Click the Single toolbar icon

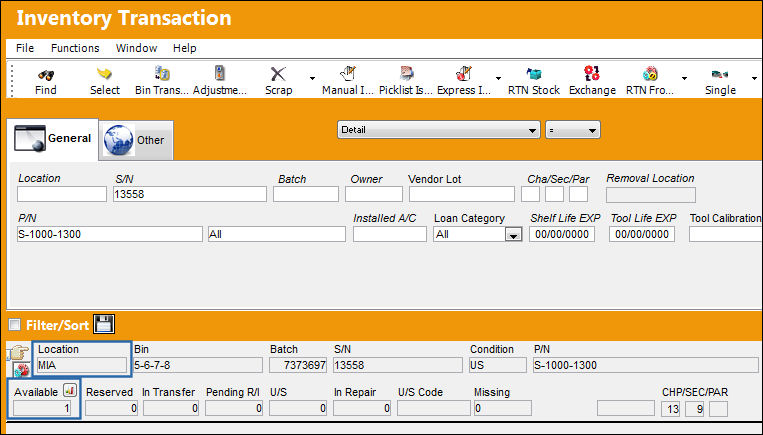[x=720, y=74]
